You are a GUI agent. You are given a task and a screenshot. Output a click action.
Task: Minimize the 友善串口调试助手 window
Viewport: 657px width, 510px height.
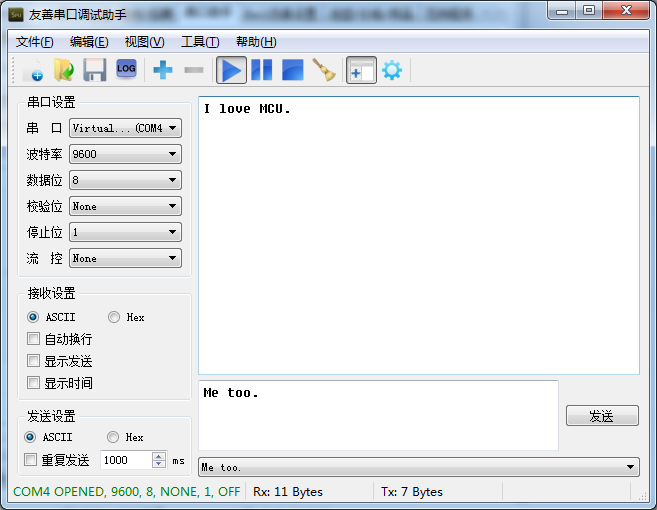561,11
